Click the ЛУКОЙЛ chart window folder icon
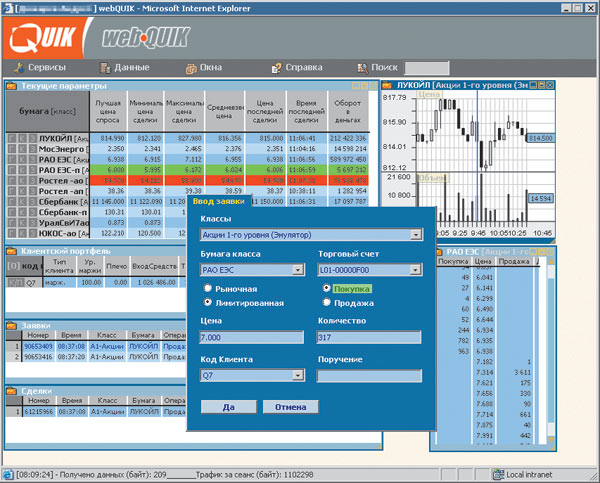Screen dimensions: 600x483 pos(387,85)
